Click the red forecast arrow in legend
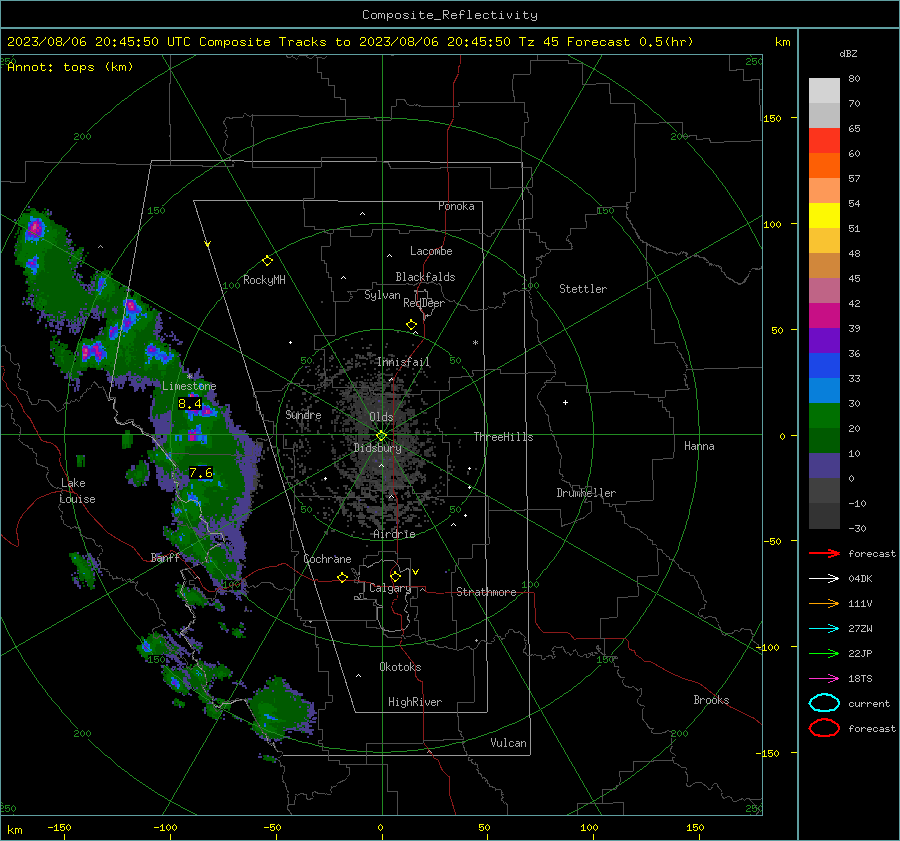This screenshot has height=841, width=900. (824, 553)
